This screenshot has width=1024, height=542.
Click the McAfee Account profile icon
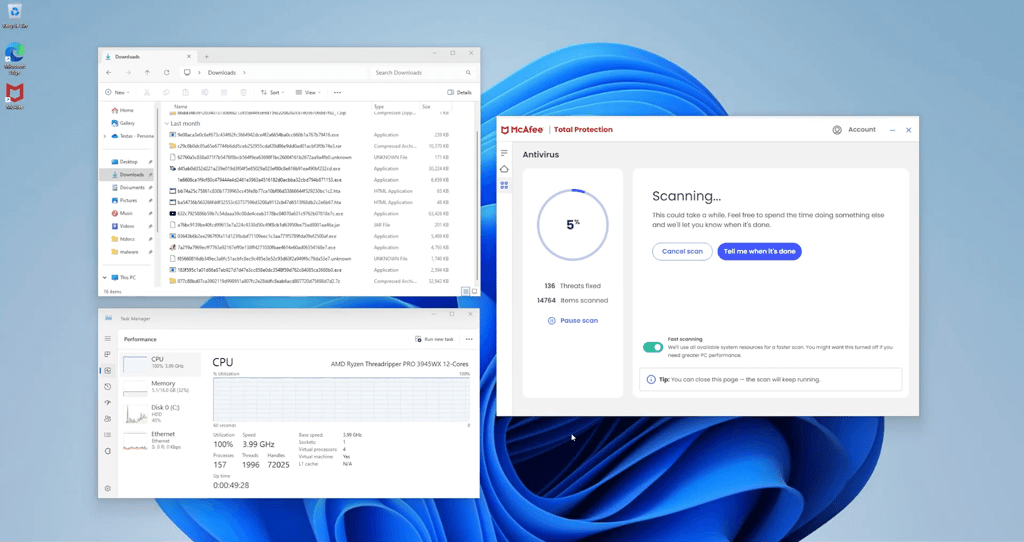point(837,130)
